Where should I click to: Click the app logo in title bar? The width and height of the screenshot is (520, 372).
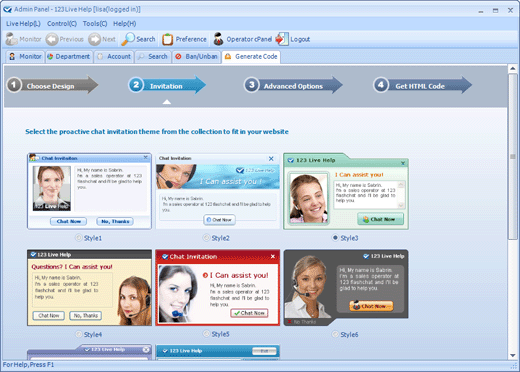tap(7, 9)
